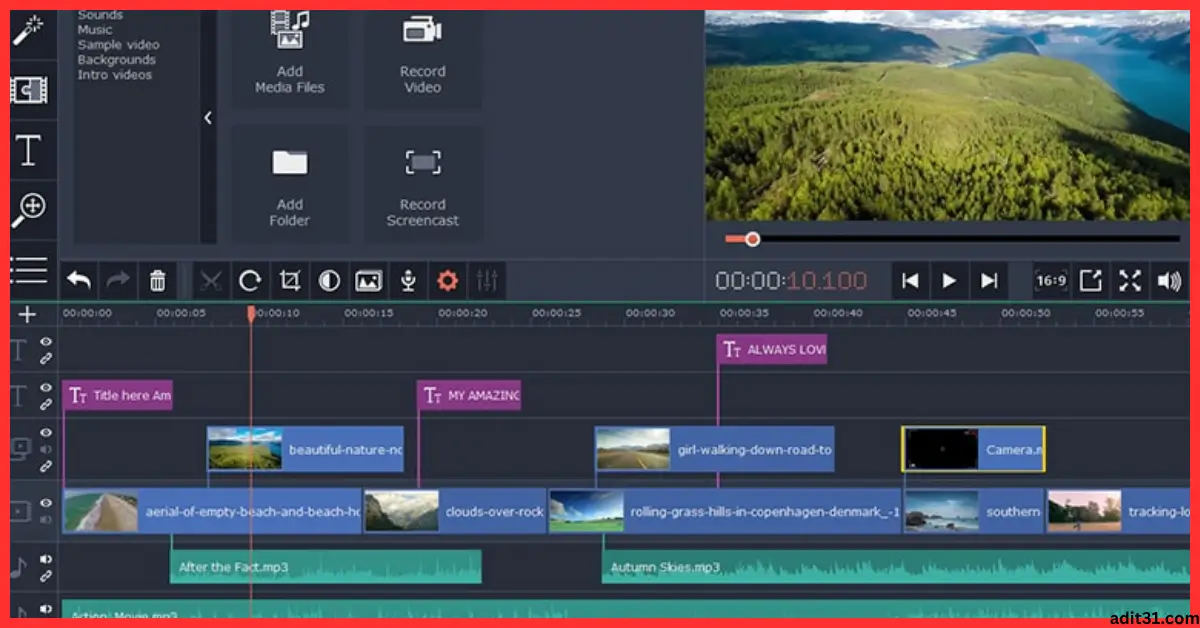The height and width of the screenshot is (628, 1200).
Task: Open the magic wand filters tool in sidebar
Action: click(x=27, y=28)
